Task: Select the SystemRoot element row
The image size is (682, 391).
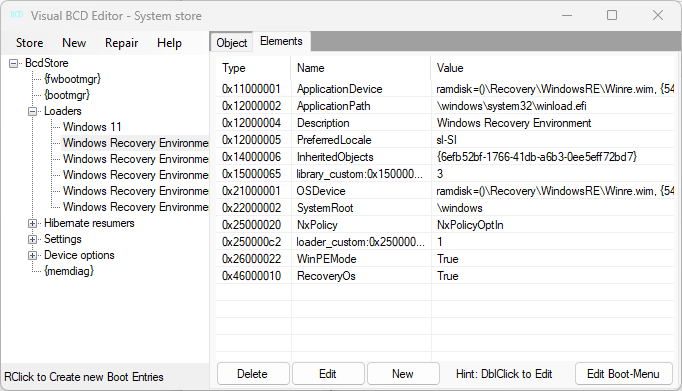Action: 445,208
